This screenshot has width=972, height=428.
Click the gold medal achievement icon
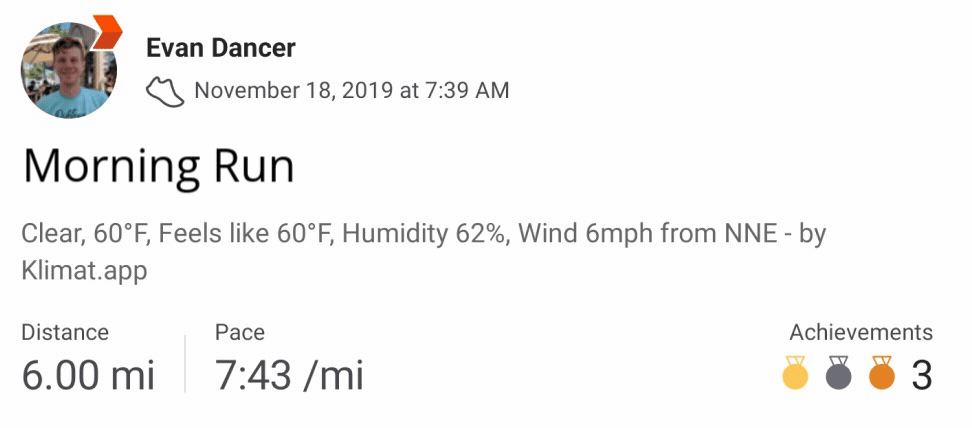pyautogui.click(x=795, y=373)
